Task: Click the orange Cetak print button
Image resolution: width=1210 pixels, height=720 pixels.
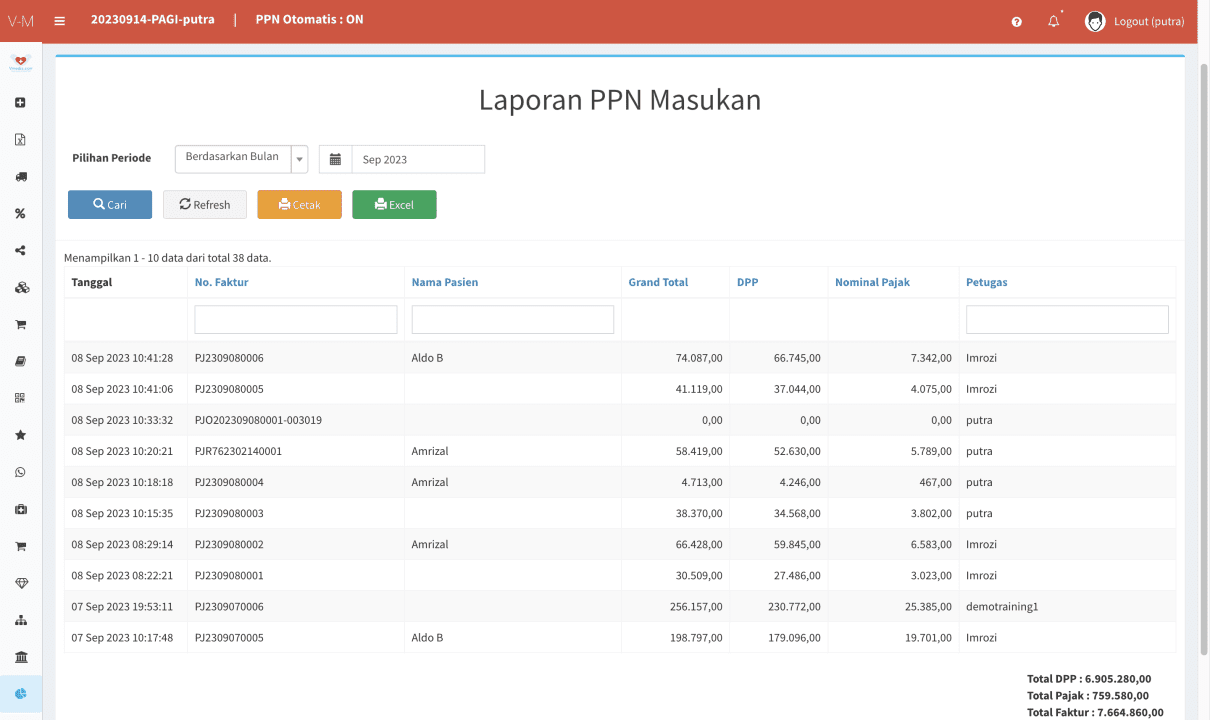Action: tap(299, 205)
